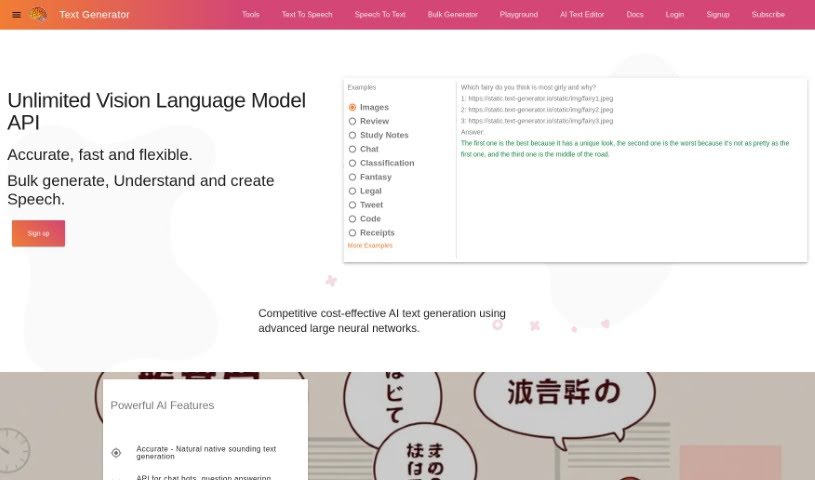Select the Legal example radio
Viewport: 815px width, 480px height.
tap(352, 191)
